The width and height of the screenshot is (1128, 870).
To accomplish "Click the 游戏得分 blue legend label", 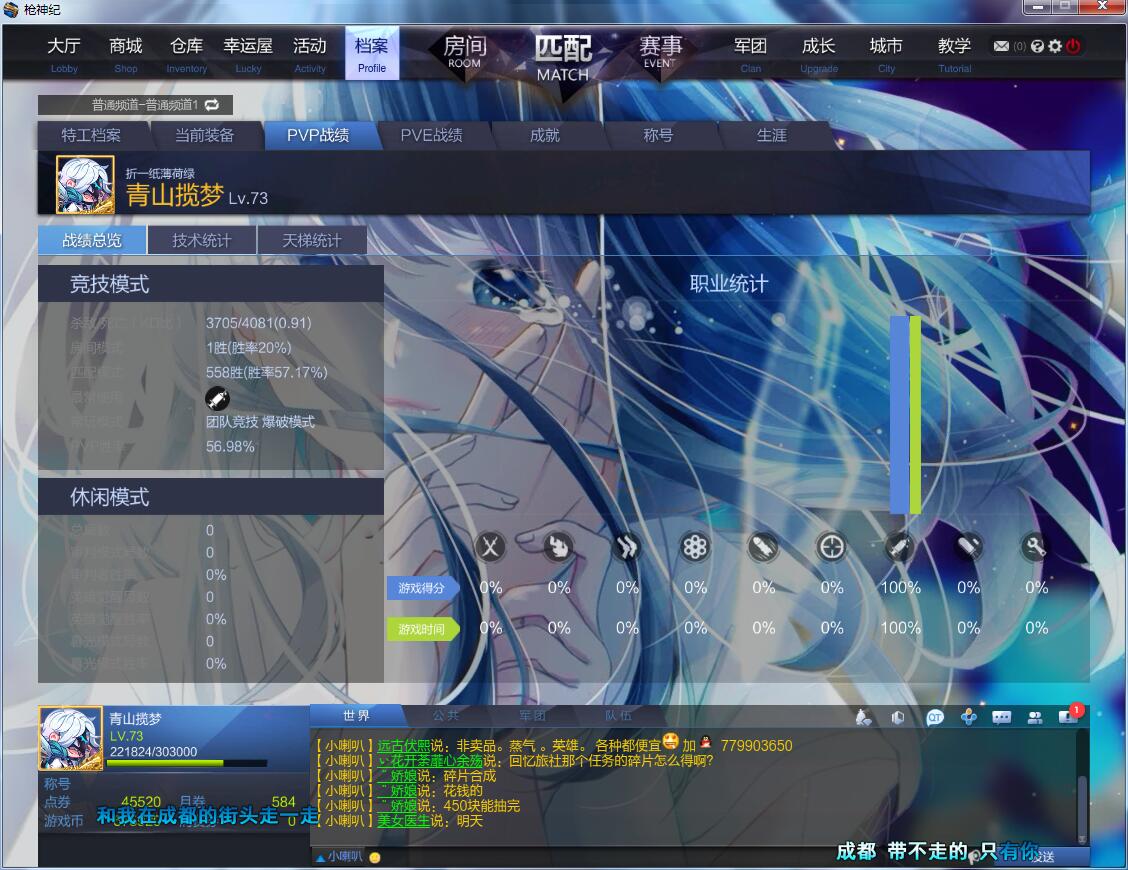I will click(422, 588).
